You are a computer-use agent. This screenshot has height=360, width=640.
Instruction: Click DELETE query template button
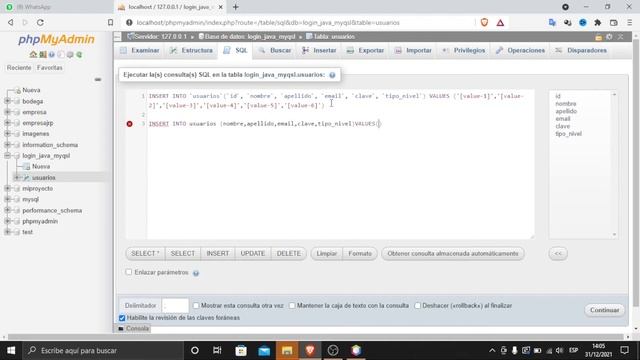point(289,253)
